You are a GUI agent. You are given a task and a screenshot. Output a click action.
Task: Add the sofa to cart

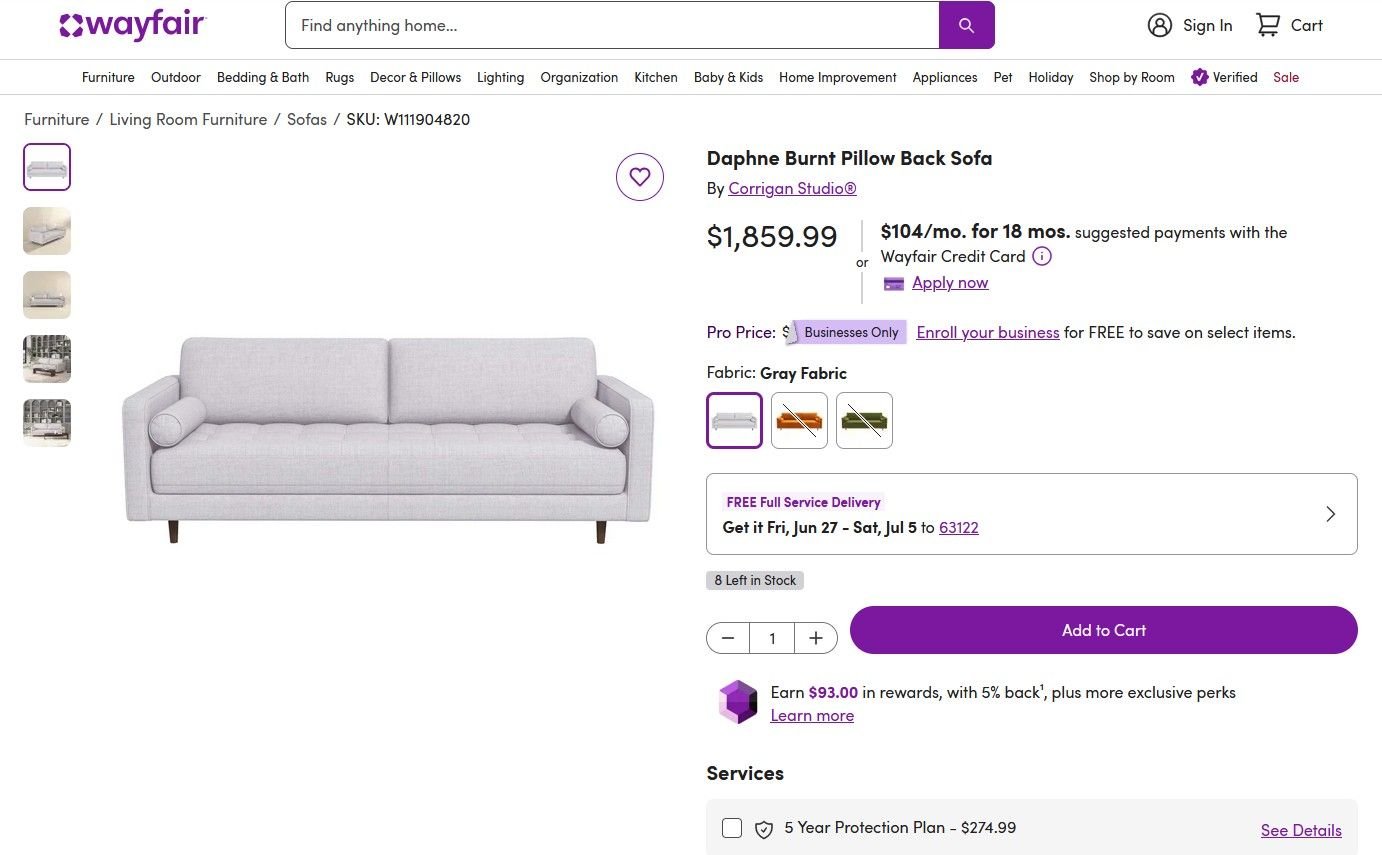(1103, 630)
